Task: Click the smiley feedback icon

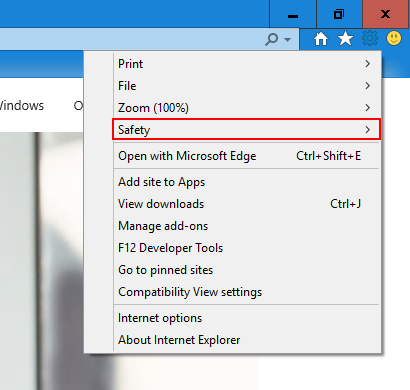Action: (394, 38)
